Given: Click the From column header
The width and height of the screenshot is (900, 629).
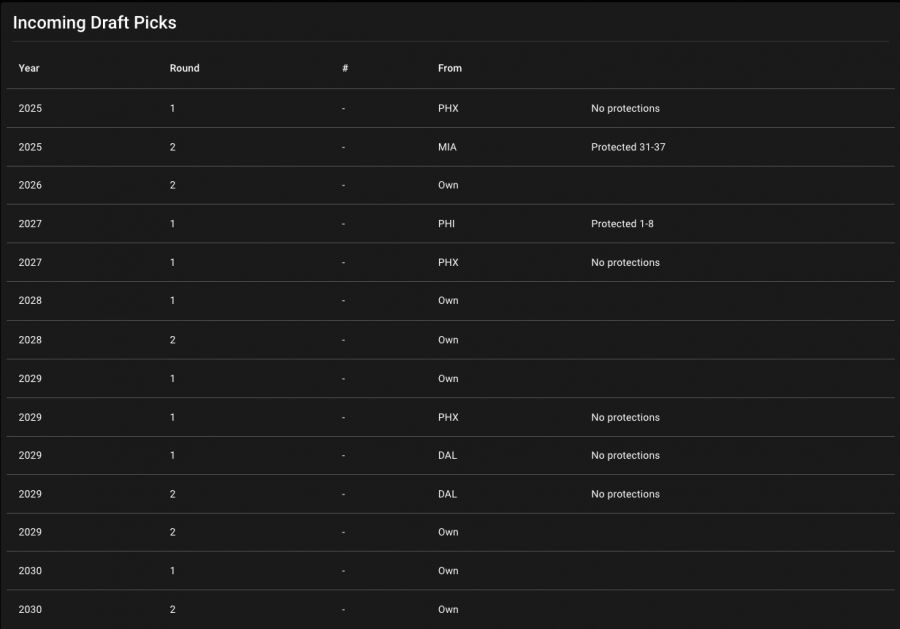Looking at the screenshot, I should point(450,68).
